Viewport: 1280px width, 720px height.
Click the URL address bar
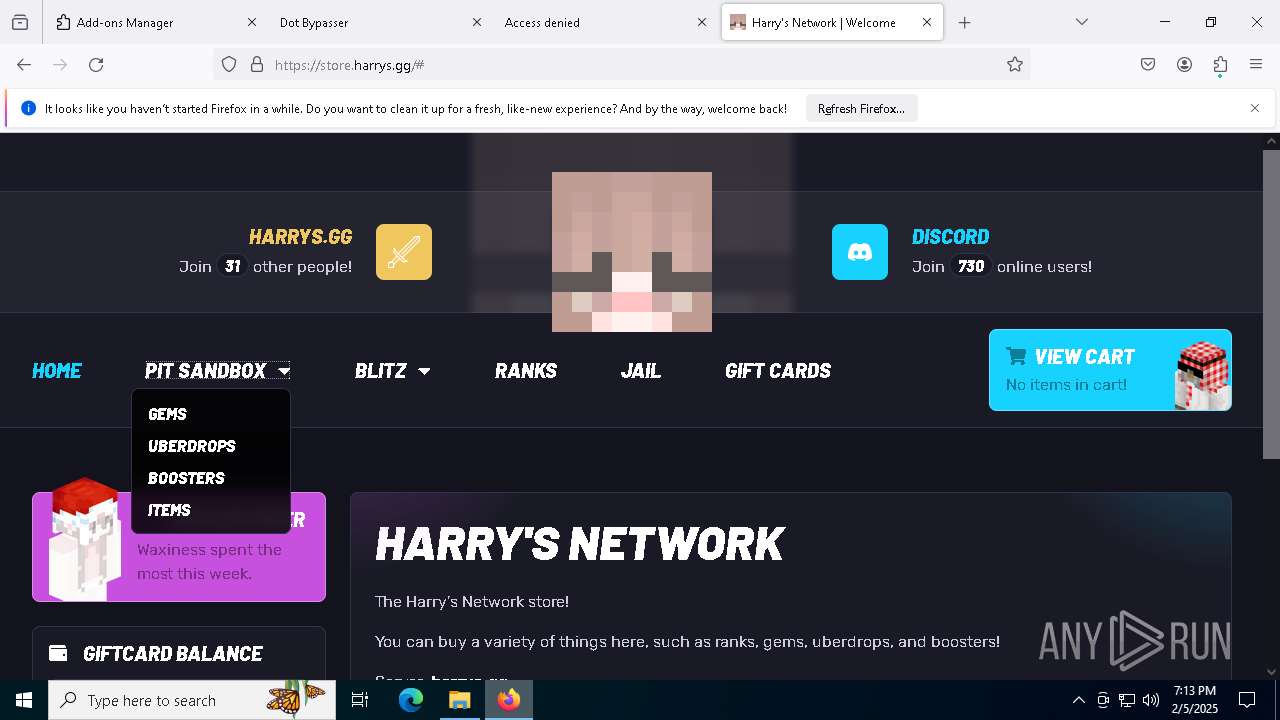620,64
